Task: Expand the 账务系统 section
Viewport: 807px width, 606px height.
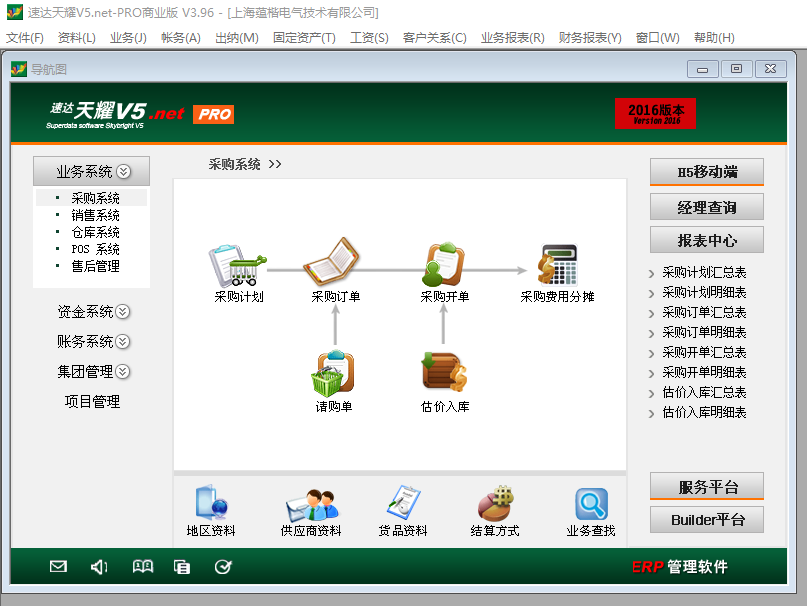Action: coord(122,341)
